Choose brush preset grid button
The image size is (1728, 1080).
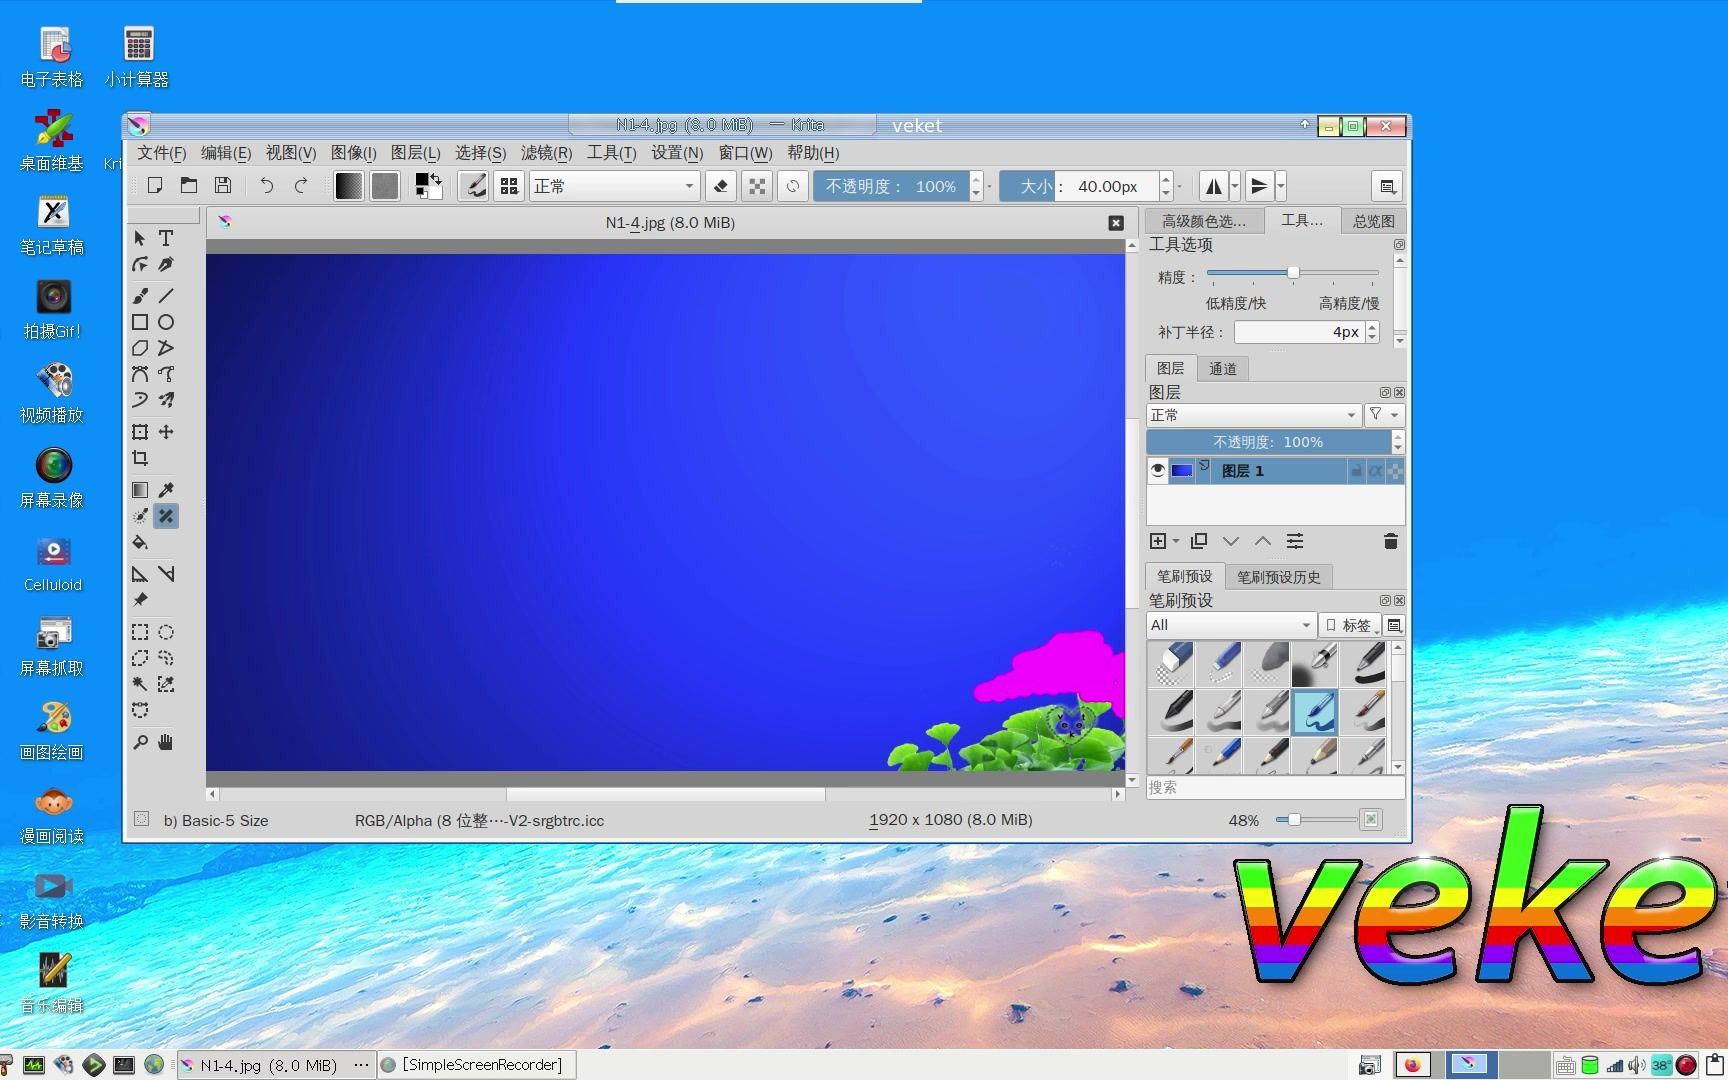[509, 186]
